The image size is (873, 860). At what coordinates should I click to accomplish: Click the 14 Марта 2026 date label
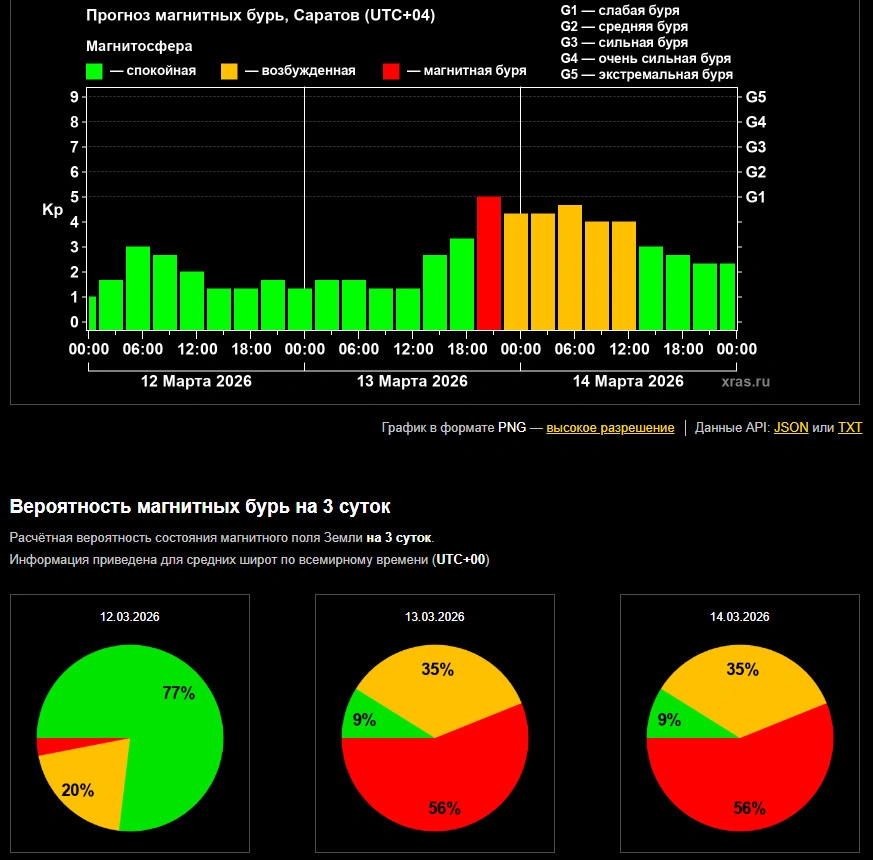coord(628,381)
